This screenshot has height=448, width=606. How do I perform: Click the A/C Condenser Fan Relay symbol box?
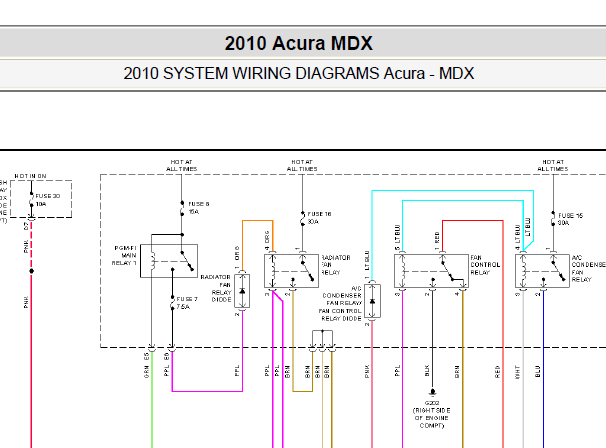[543, 271]
